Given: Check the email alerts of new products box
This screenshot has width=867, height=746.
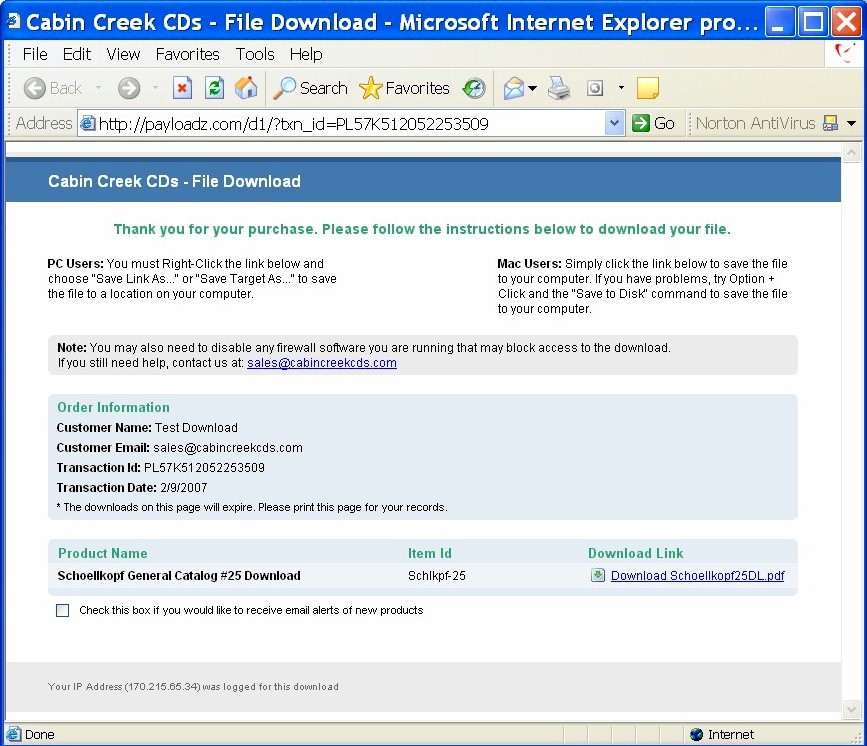Looking at the screenshot, I should tap(62, 610).
